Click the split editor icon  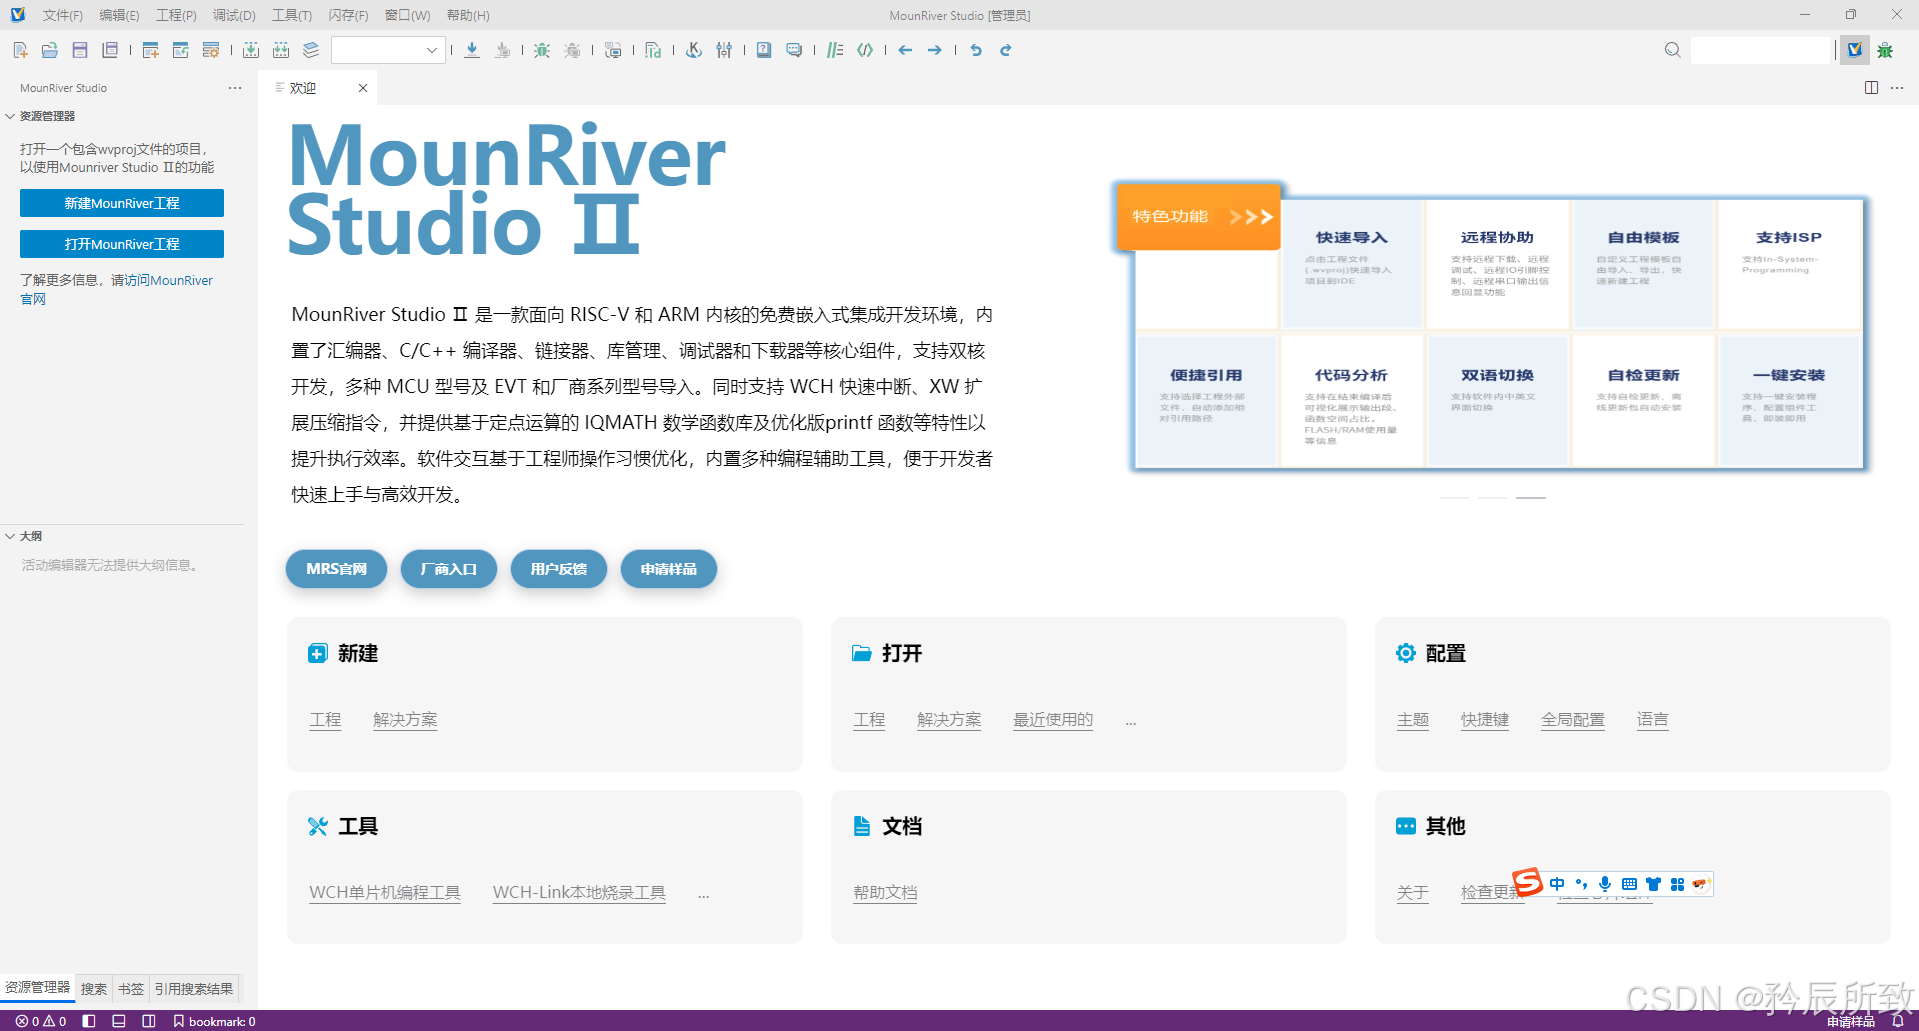point(1871,88)
